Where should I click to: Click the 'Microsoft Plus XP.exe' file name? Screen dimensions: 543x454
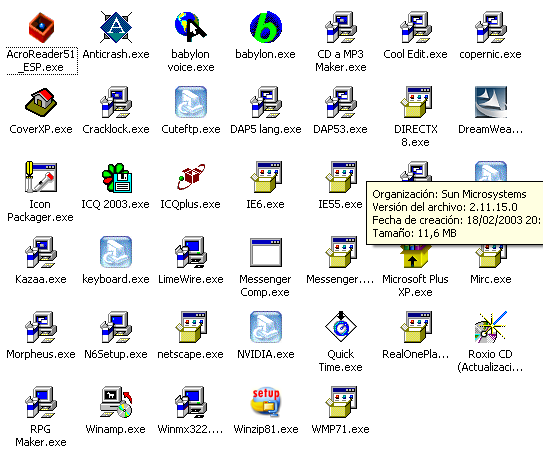pos(415,286)
